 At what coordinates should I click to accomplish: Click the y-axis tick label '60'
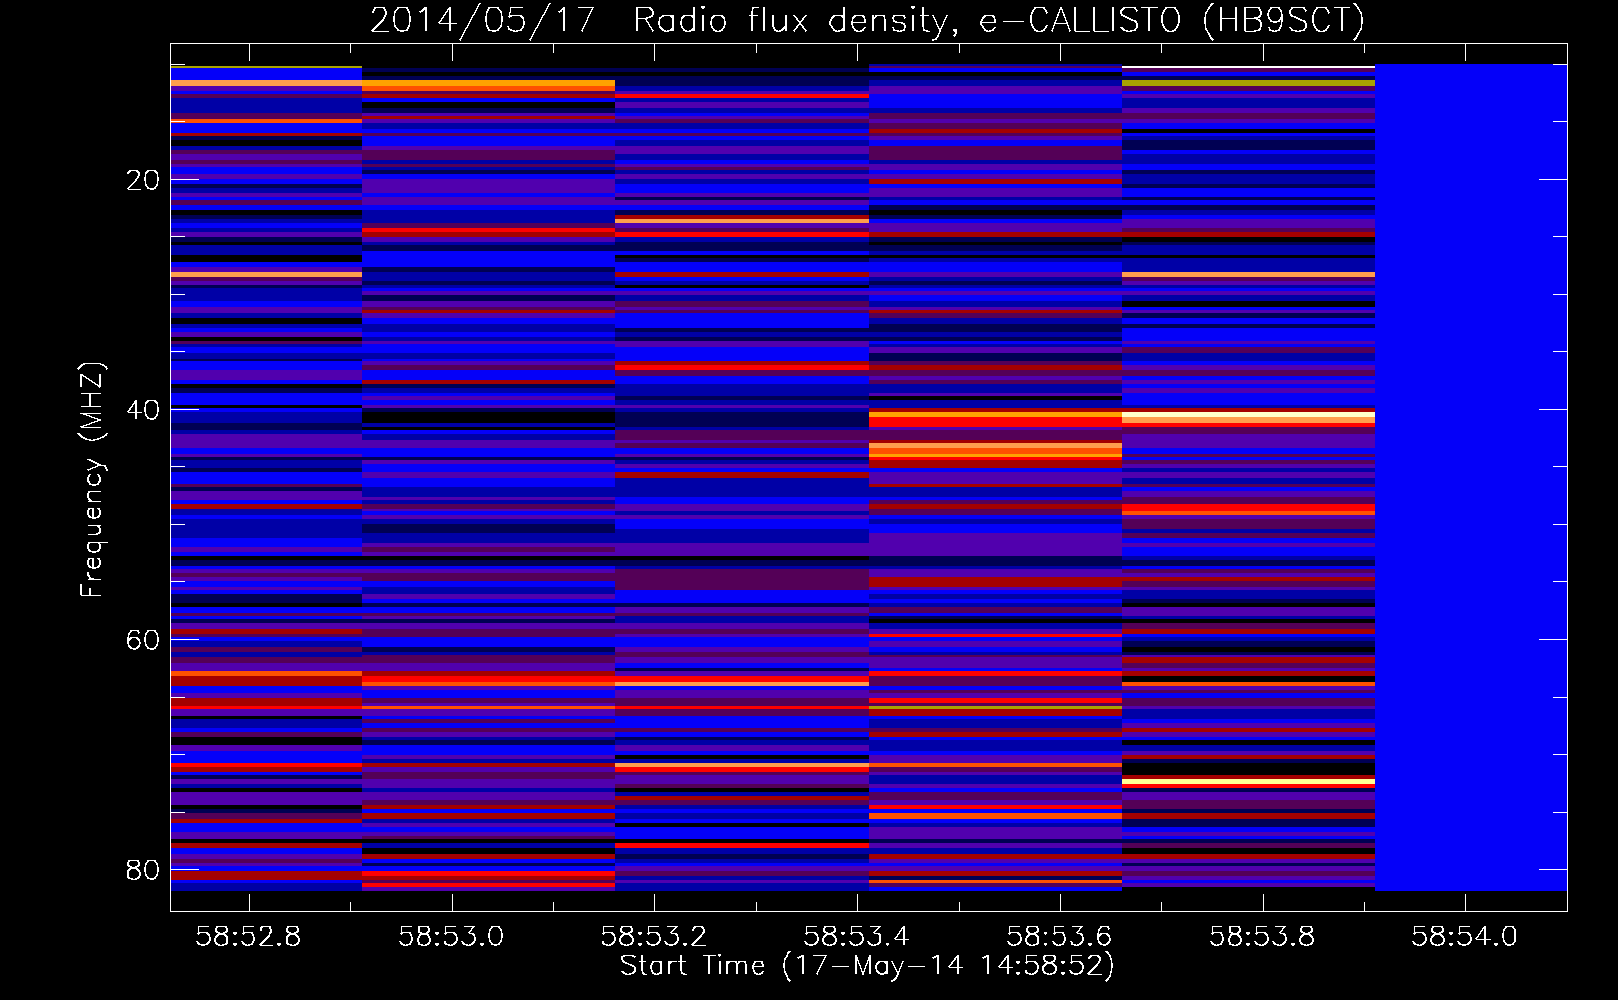click(143, 640)
